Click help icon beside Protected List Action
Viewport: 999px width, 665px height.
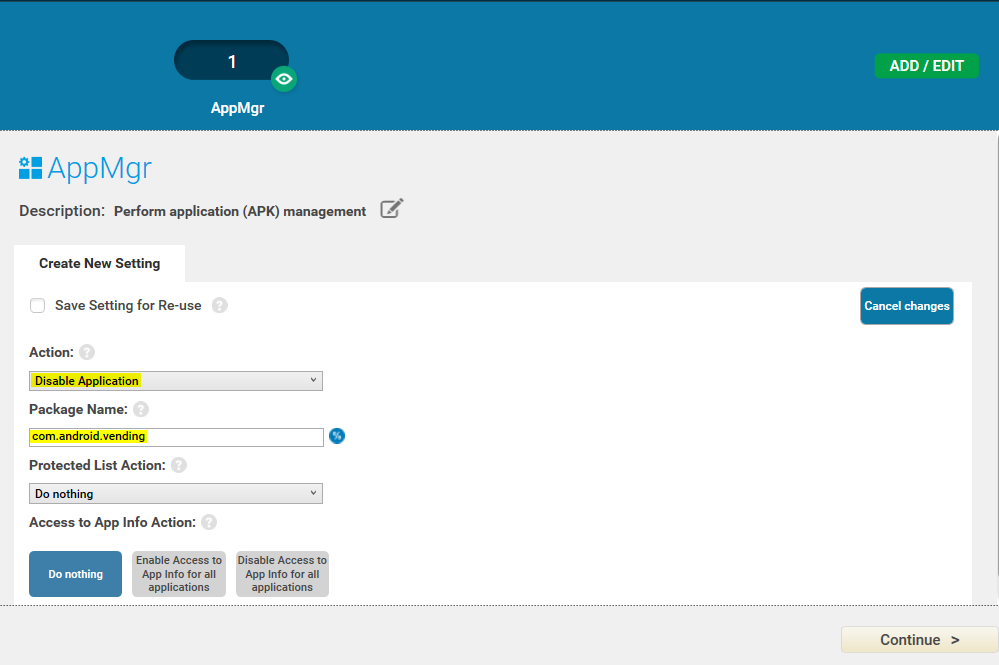tap(179, 465)
